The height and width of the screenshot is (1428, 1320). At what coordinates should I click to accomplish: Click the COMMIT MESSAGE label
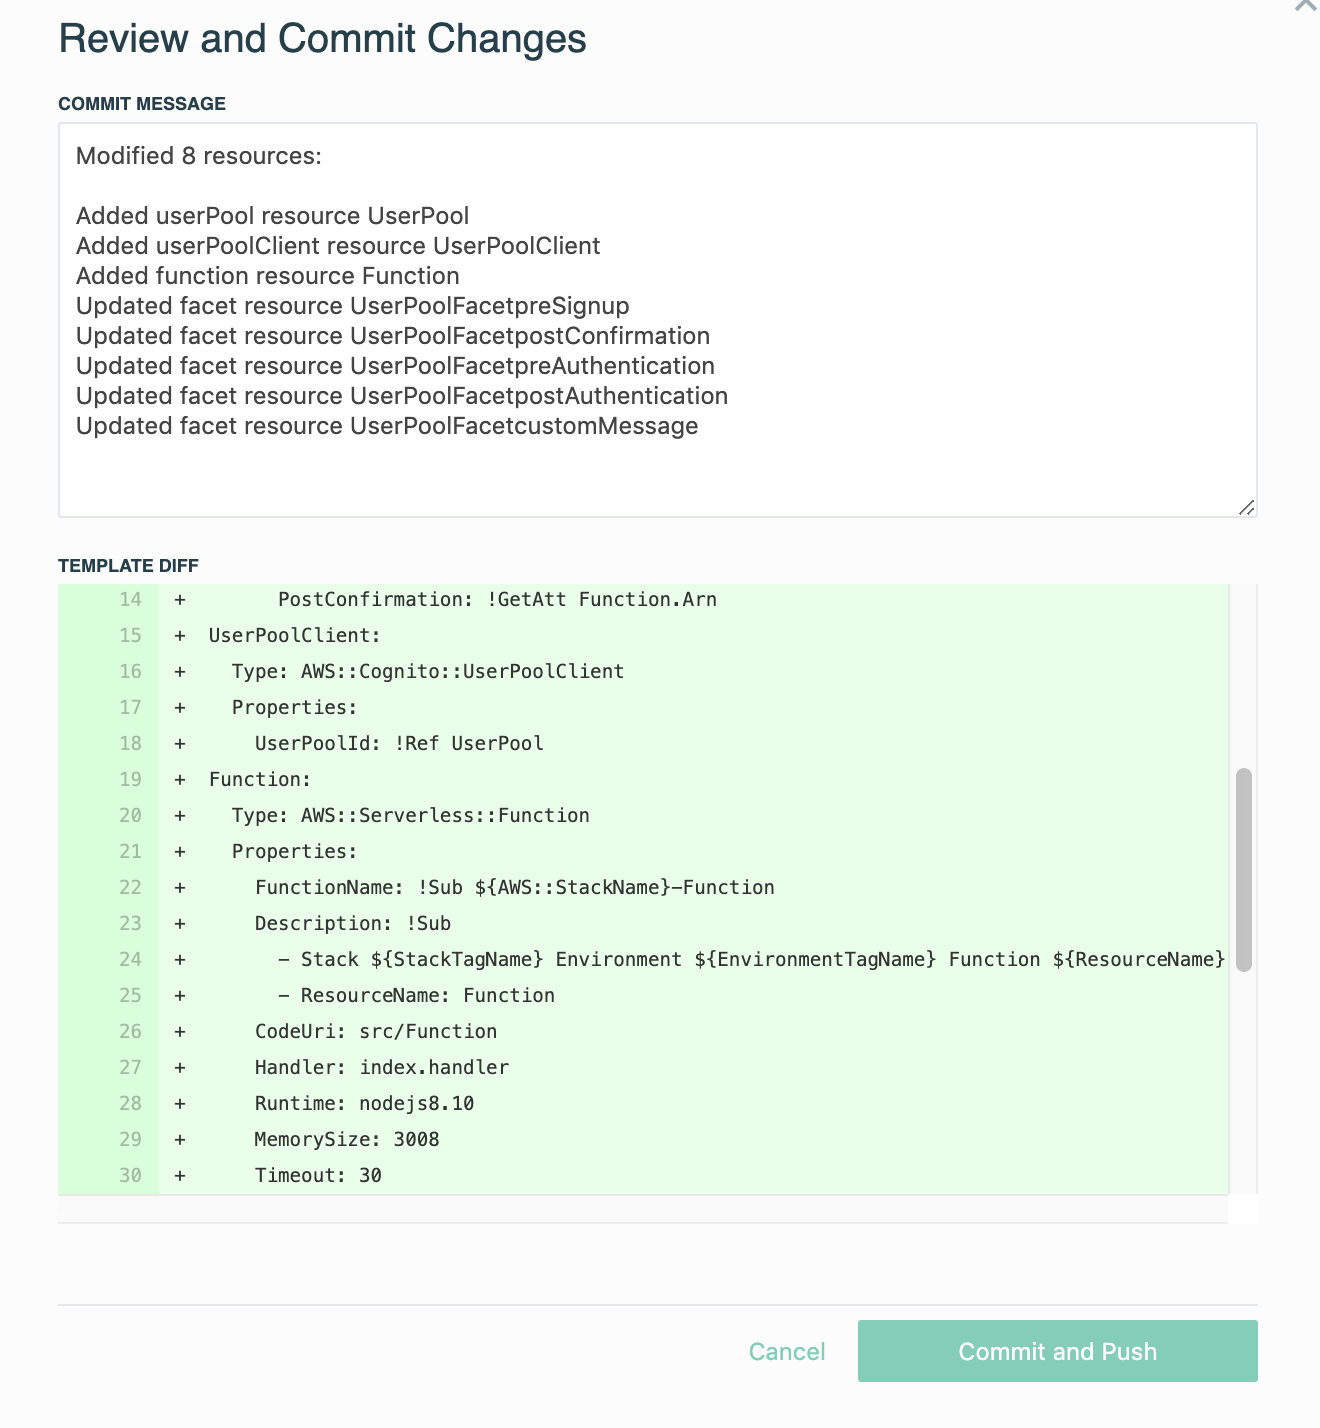click(x=142, y=104)
